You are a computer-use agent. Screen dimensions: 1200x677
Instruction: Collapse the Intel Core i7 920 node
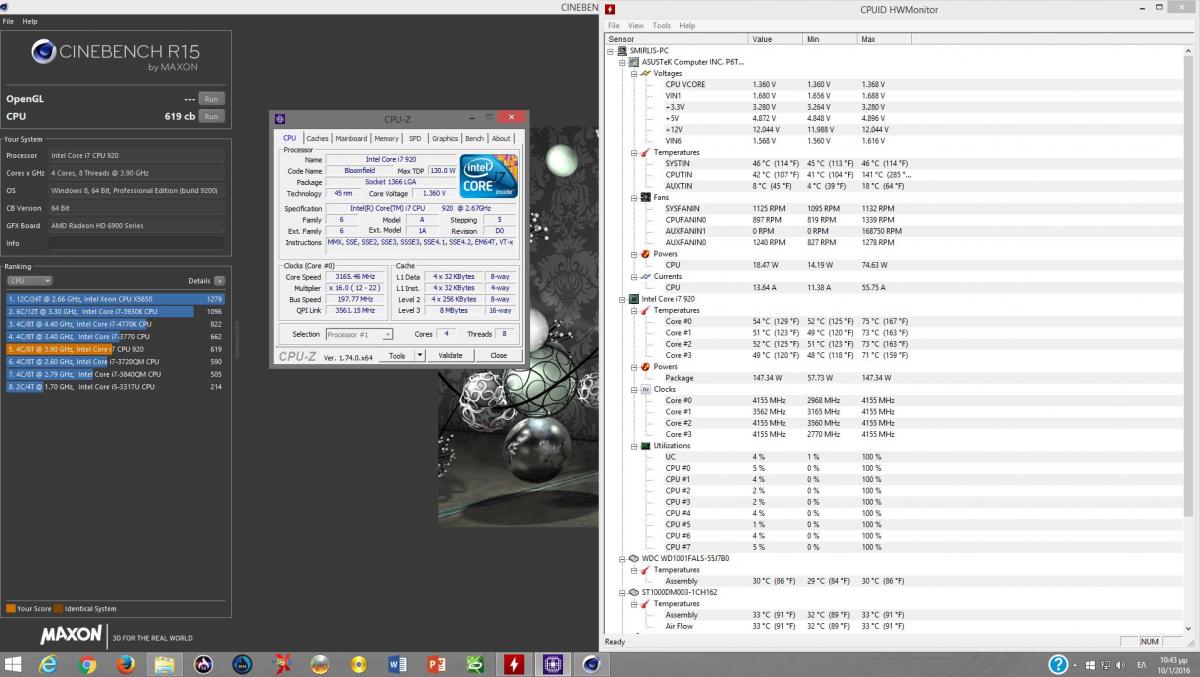[x=622, y=299]
